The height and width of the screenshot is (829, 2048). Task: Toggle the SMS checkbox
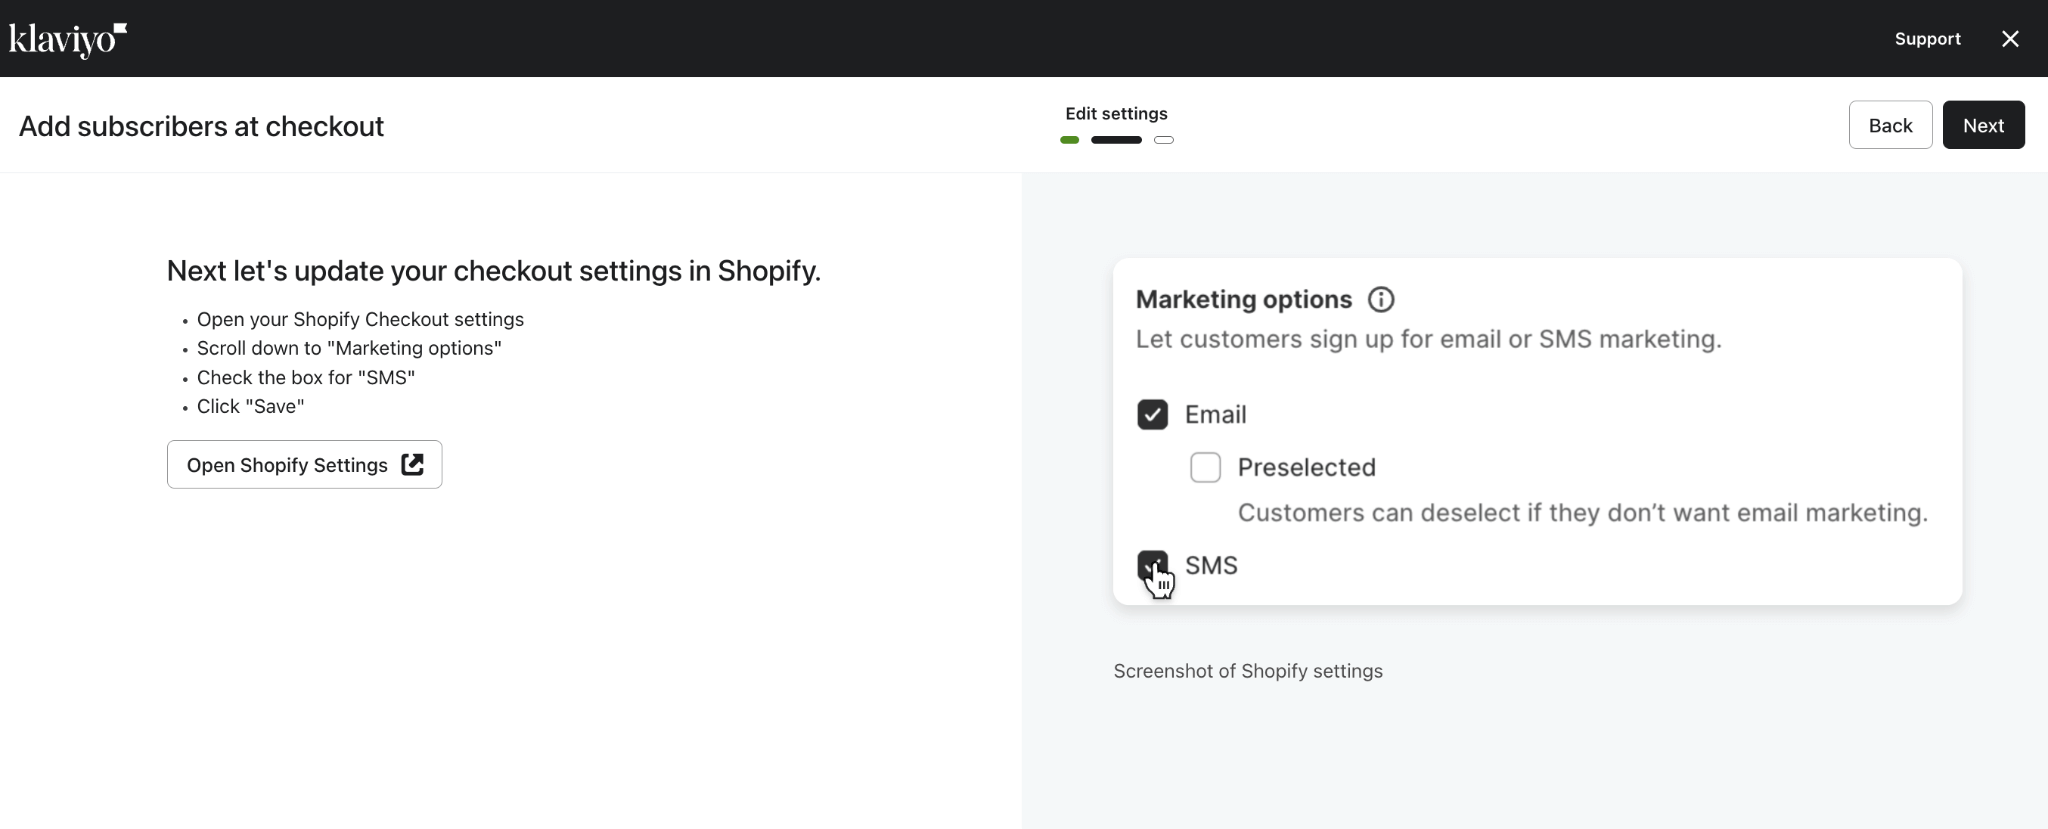coord(1152,565)
